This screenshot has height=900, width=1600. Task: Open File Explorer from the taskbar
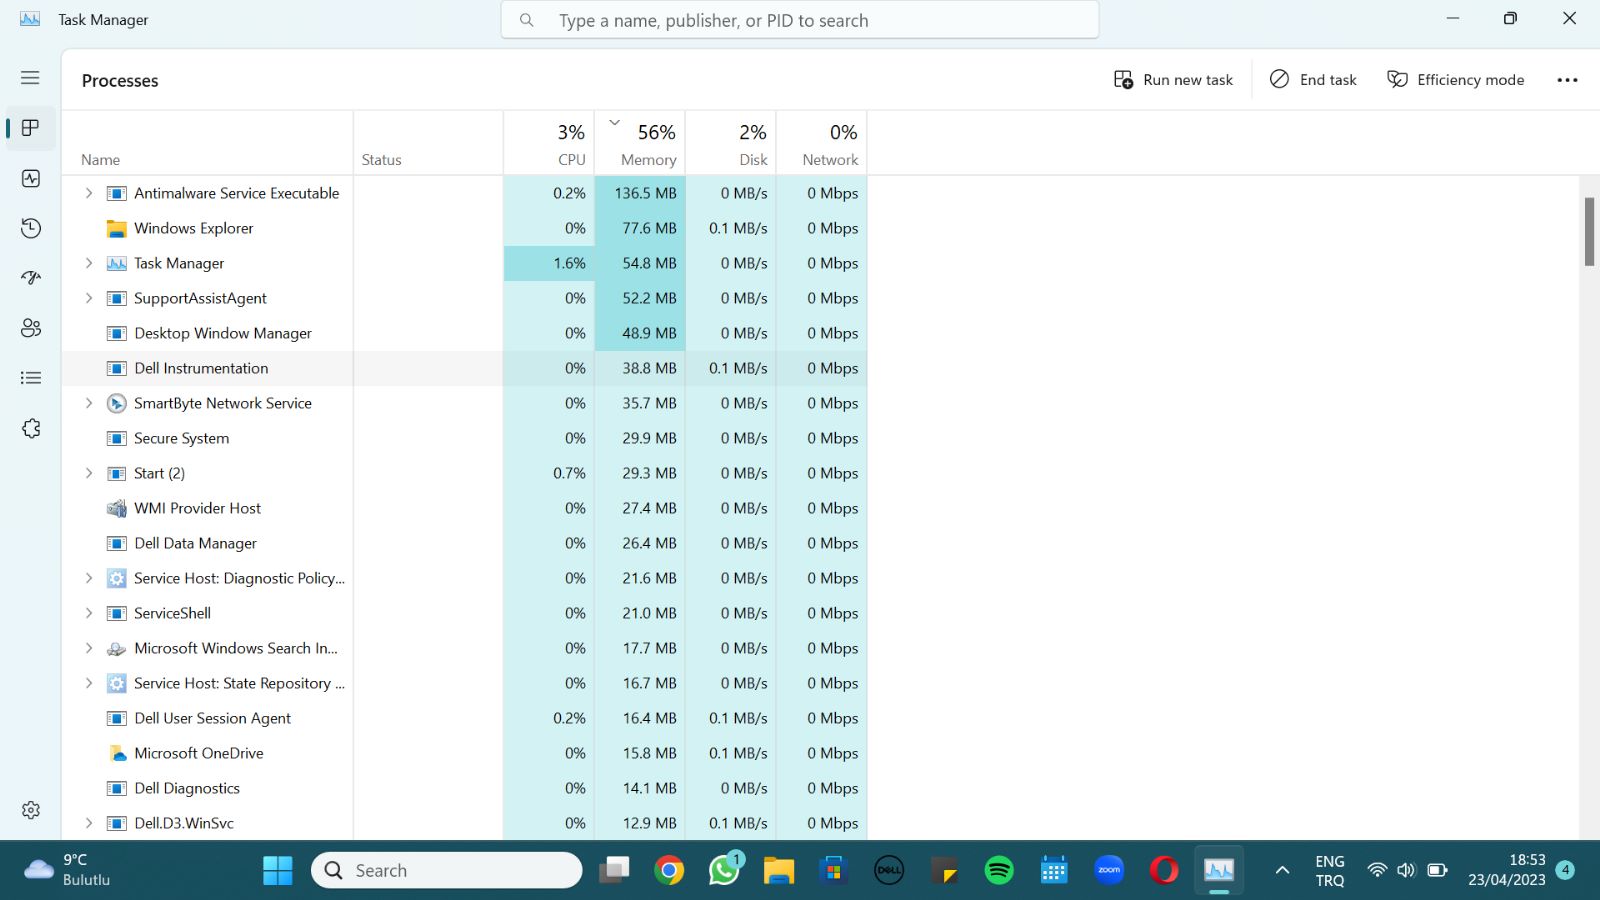point(779,871)
